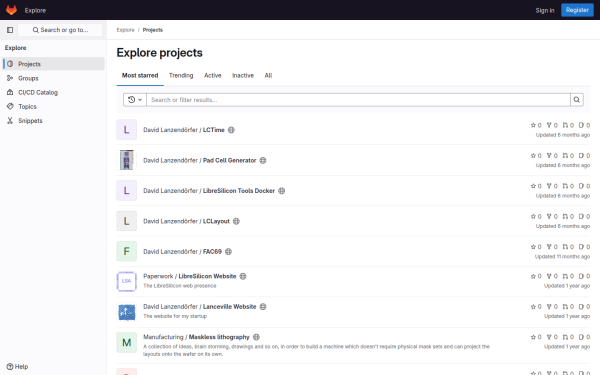Click star count for Pad Cell Generator
The image size is (600, 375).
click(x=536, y=156)
